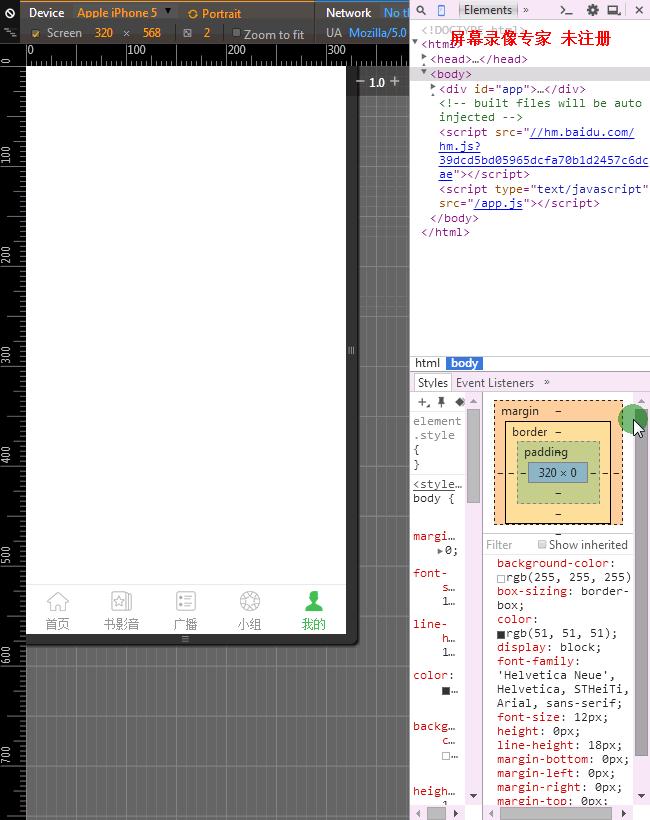
Task: Open the Apple iPhone 5 device dropdown
Action: click(x=124, y=13)
